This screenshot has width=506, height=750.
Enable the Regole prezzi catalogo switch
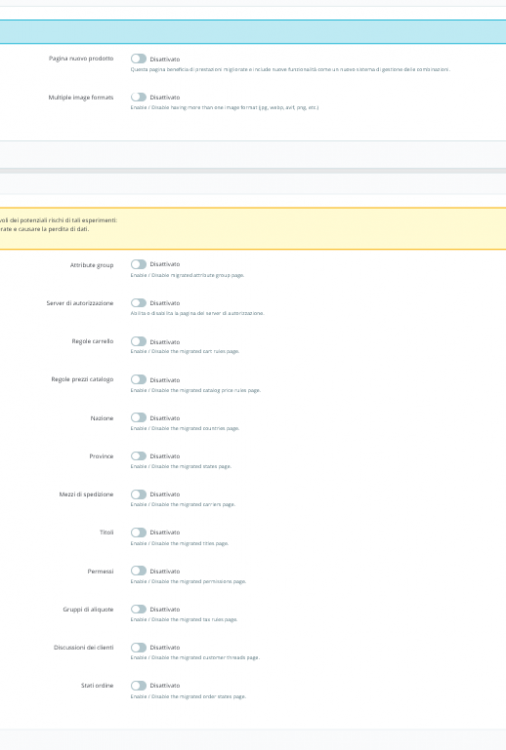click(x=139, y=379)
